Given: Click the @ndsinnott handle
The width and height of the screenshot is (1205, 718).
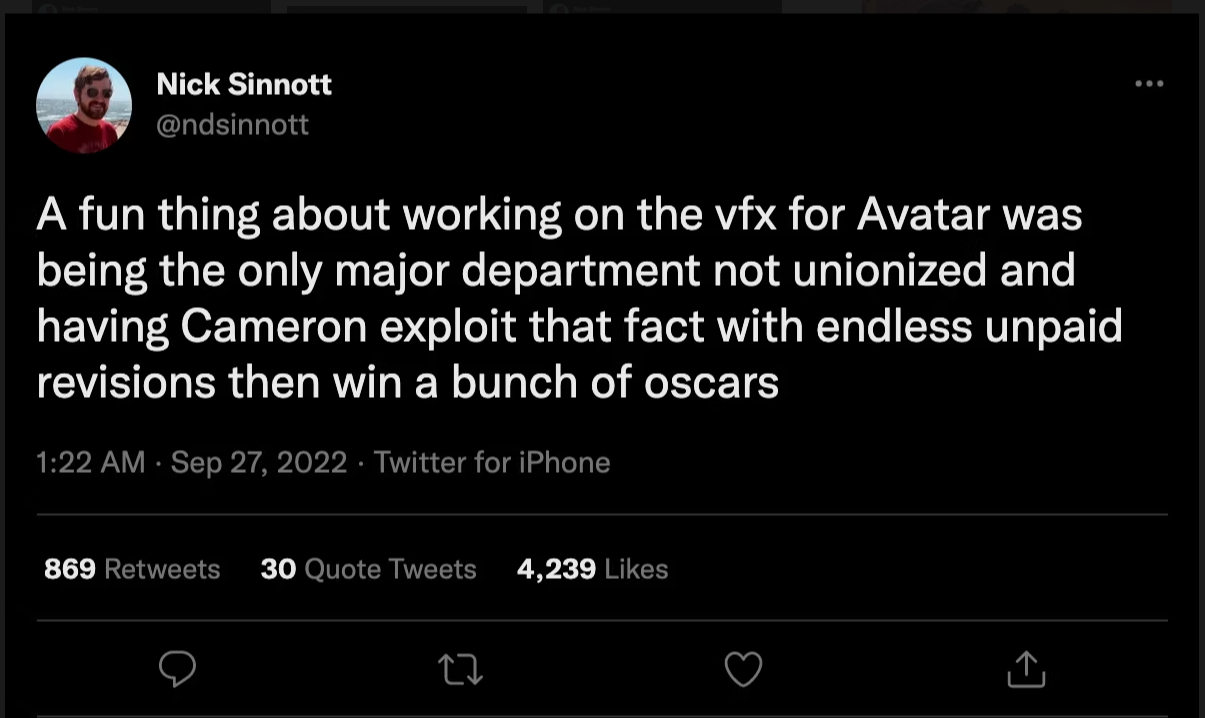Looking at the screenshot, I should pos(232,124).
